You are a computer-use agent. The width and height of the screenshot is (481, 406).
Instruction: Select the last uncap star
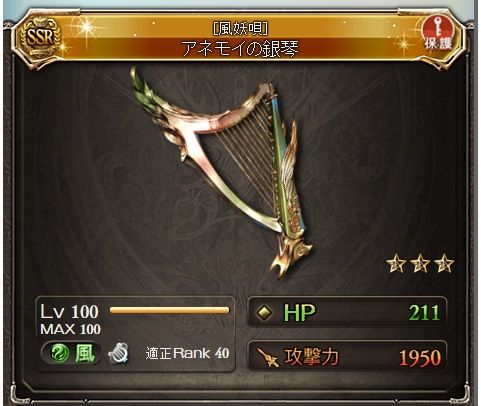[x=444, y=264]
